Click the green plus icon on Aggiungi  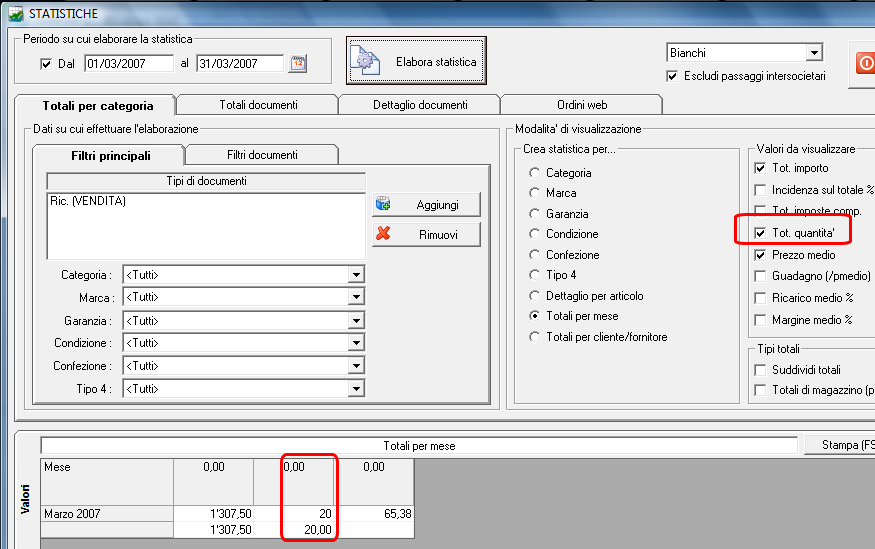(383, 204)
